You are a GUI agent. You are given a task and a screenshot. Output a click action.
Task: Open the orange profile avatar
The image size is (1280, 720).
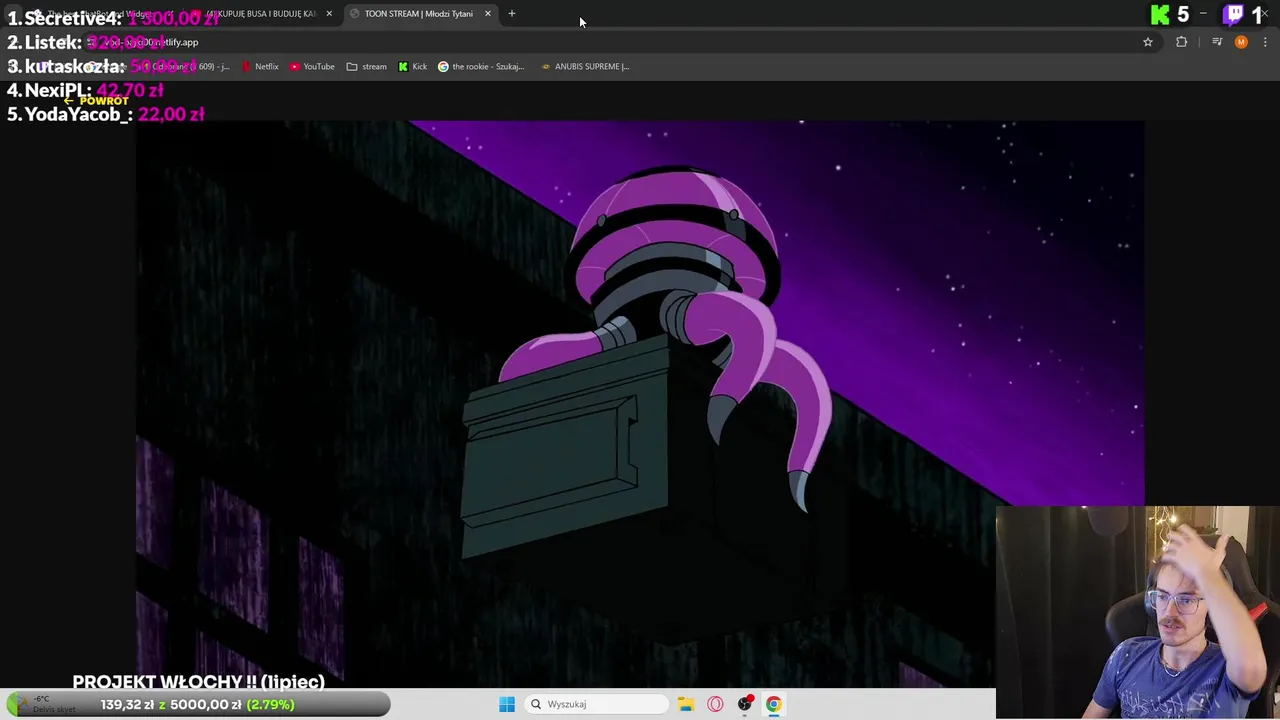pyautogui.click(x=1241, y=42)
